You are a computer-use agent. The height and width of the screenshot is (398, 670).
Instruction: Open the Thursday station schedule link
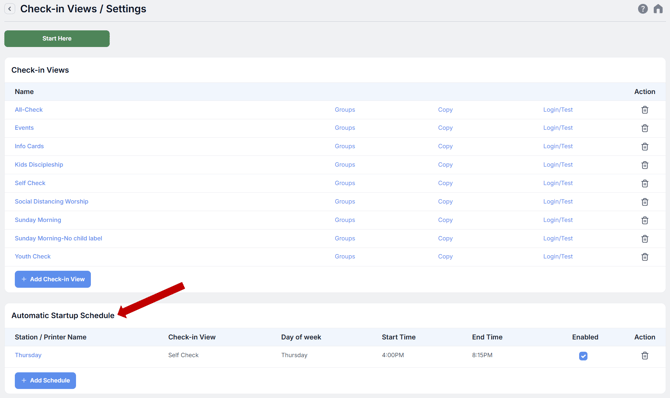coord(28,355)
